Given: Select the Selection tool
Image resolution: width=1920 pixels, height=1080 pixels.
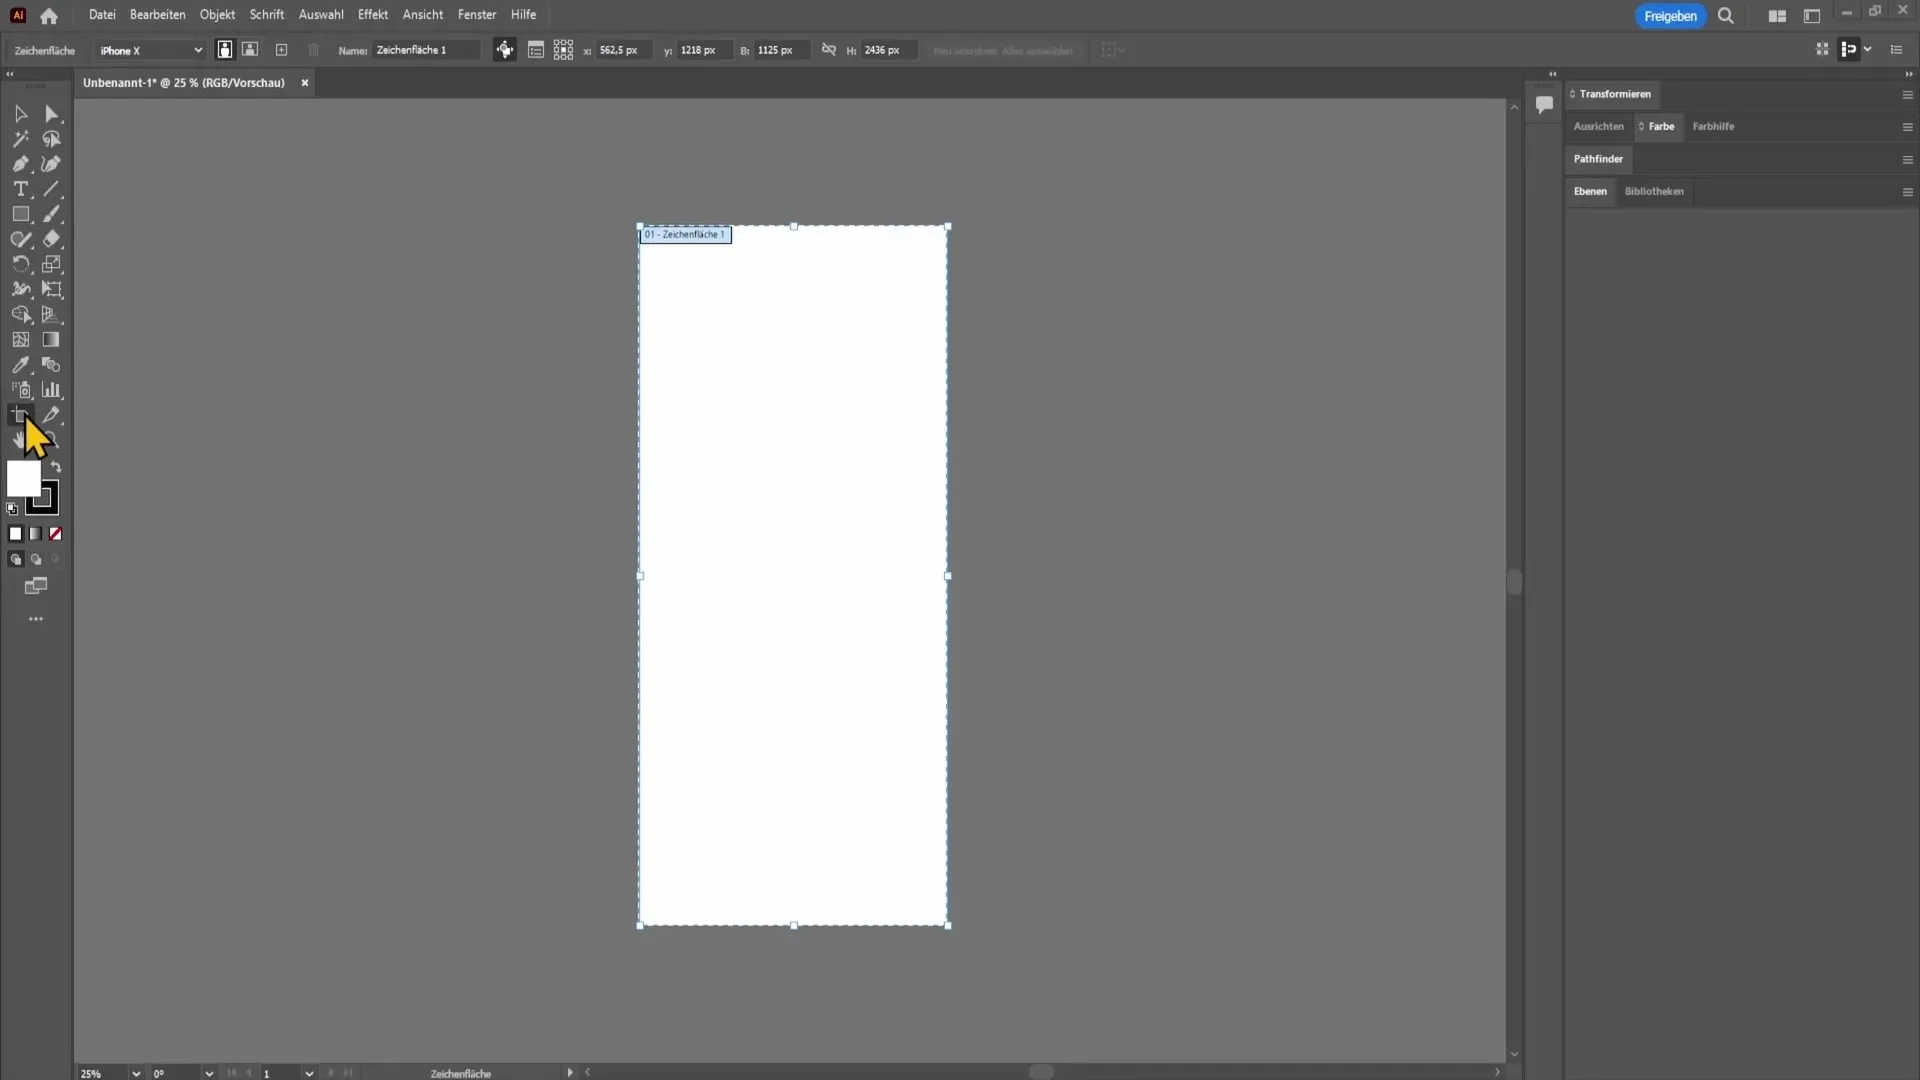Looking at the screenshot, I should click(20, 114).
